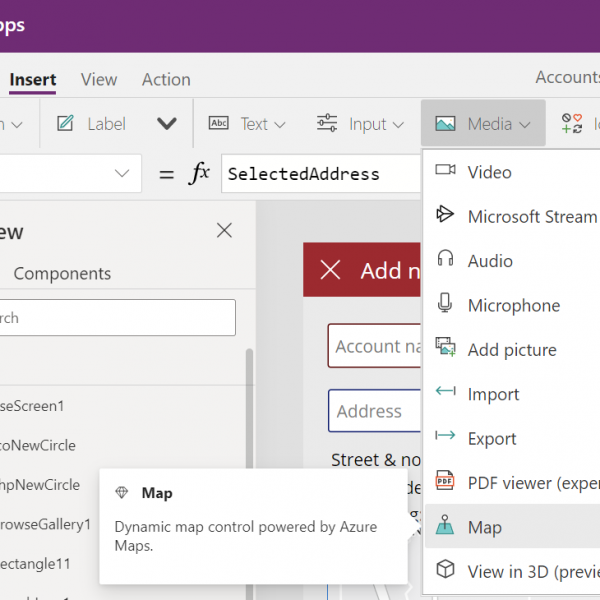Screen dimensions: 600x600
Task: Close the Tree view panel
Action: [x=224, y=230]
